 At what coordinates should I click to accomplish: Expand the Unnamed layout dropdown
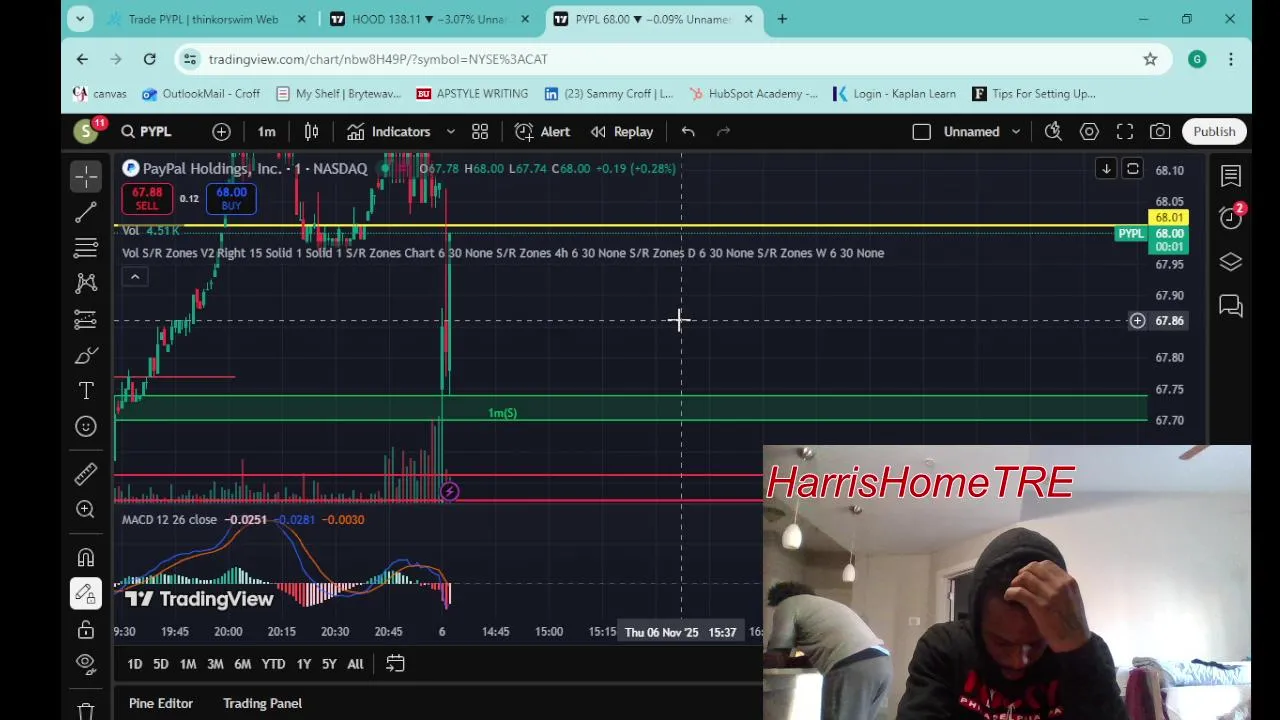click(1015, 131)
